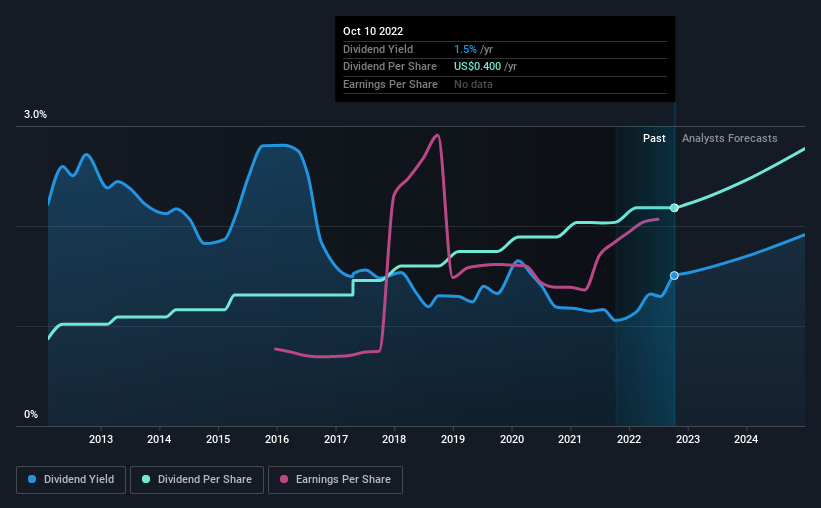
Task: Click the 1.5% dividend yield value in tooltip
Action: click(465, 49)
